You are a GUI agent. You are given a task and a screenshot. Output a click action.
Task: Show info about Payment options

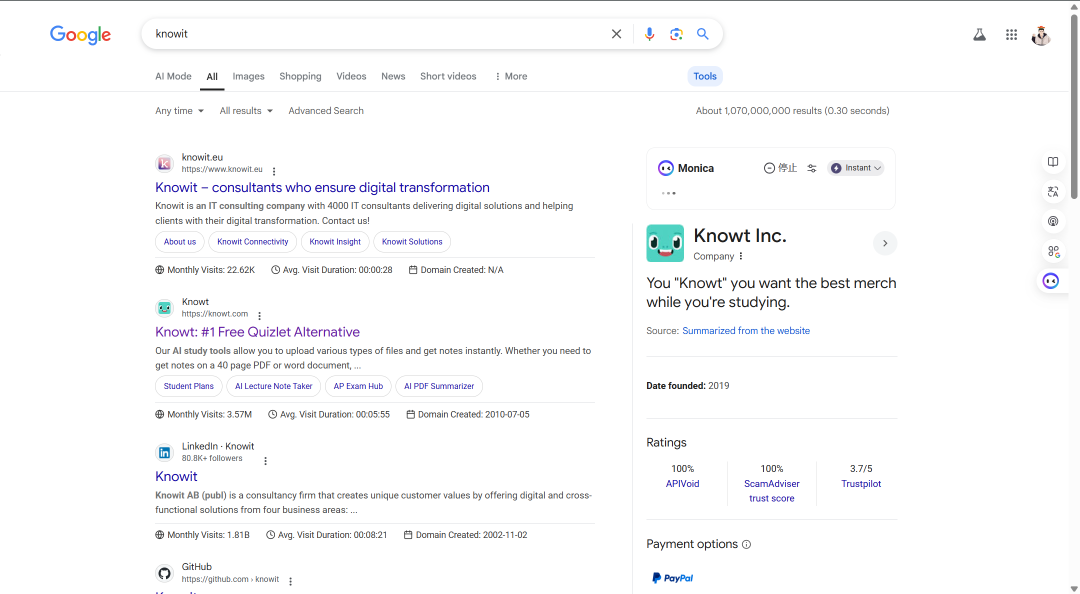click(x=747, y=544)
